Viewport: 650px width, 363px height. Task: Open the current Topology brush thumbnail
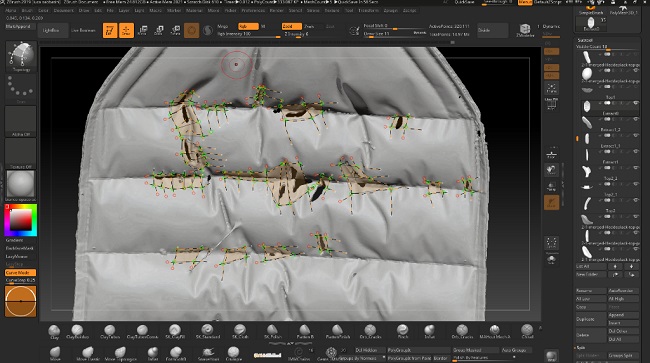point(21,56)
